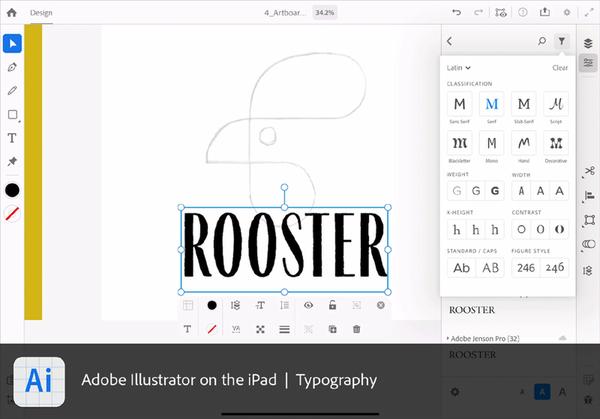This screenshot has height=419, width=600.
Task: Choose the Type tool in left toolbar
Action: (x=12, y=138)
